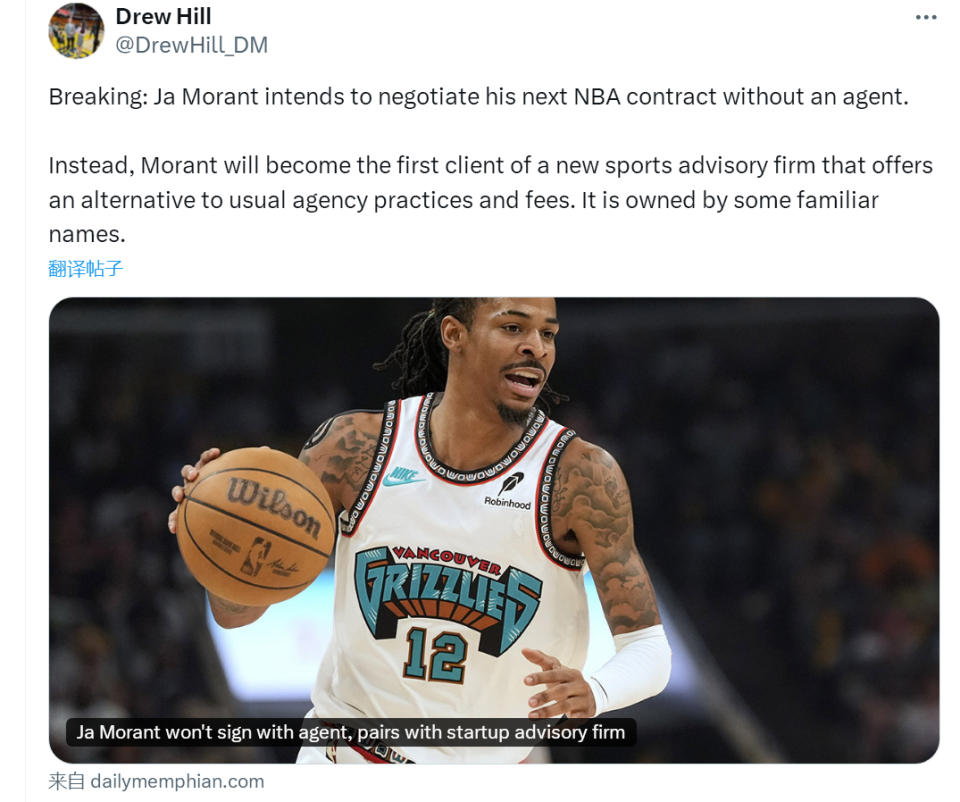Open the dailymemphian.com source link
This screenshot has width=960, height=802.
click(177, 781)
